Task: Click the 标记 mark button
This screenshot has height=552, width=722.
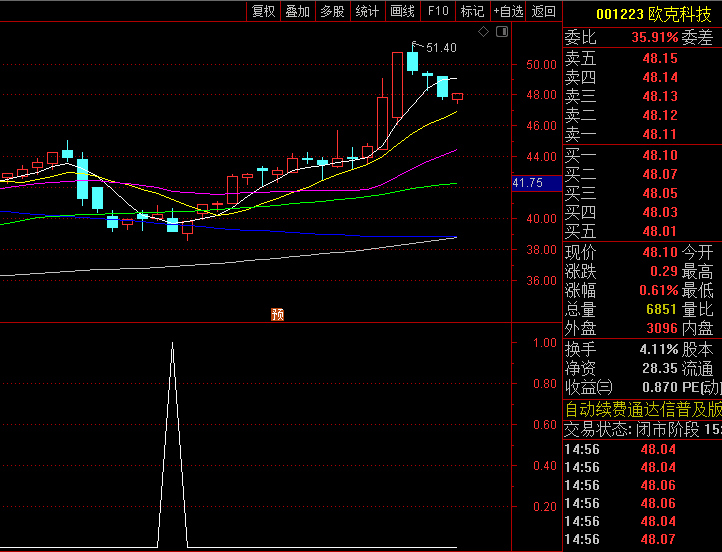Action: click(x=472, y=11)
